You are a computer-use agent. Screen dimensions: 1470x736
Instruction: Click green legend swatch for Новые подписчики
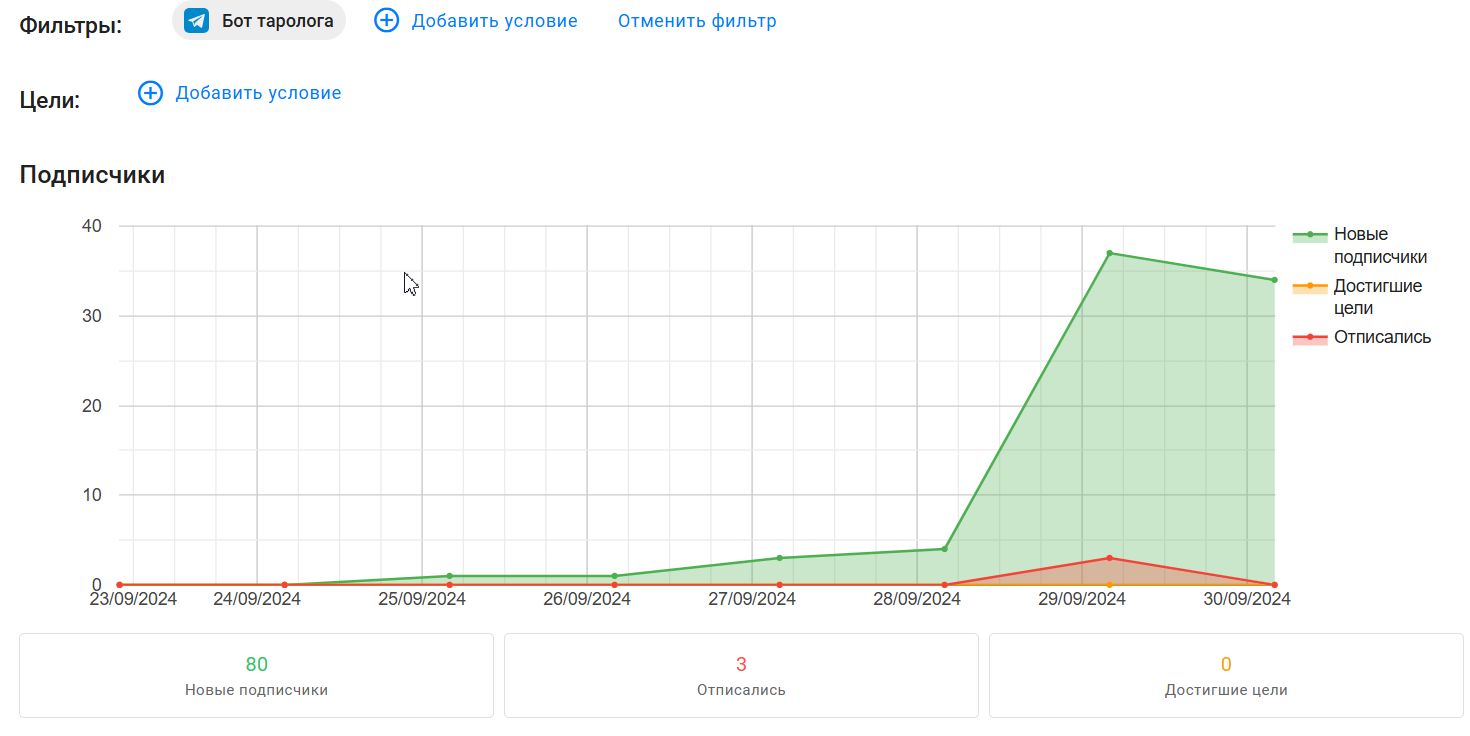(x=1310, y=235)
